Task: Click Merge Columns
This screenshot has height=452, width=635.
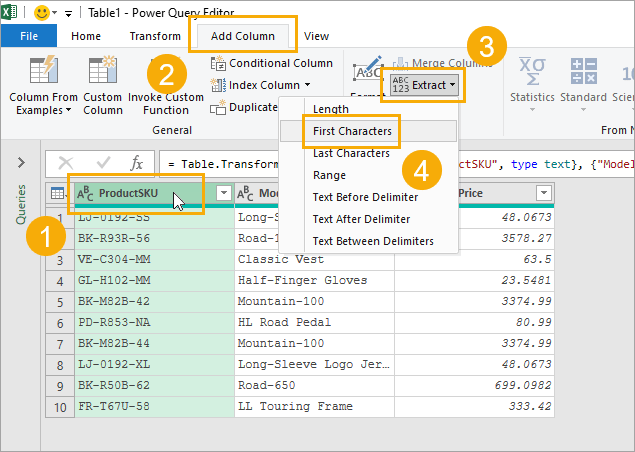Action: point(442,63)
